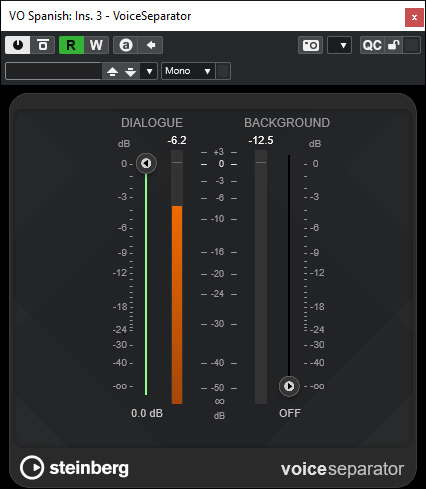Click the DIALOGUE label

(x=152, y=123)
